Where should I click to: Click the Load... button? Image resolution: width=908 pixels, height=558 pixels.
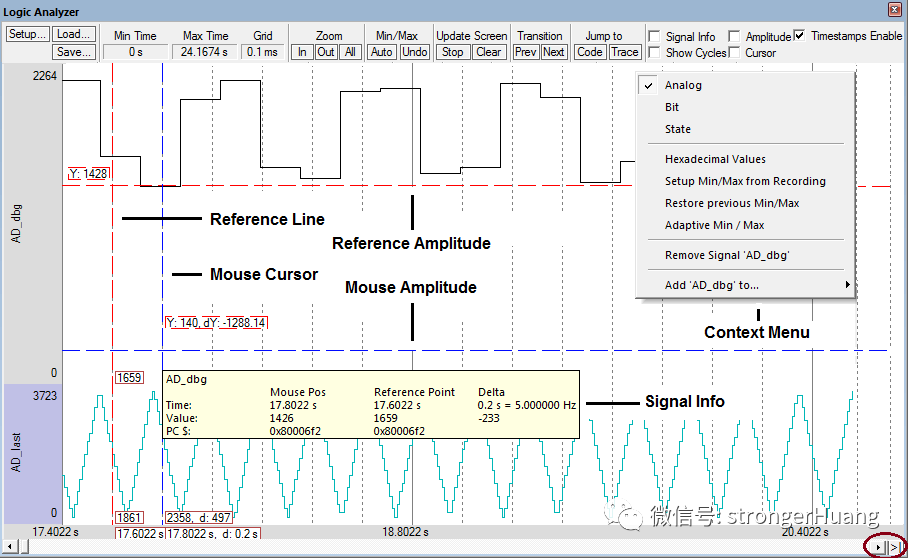tap(73, 34)
